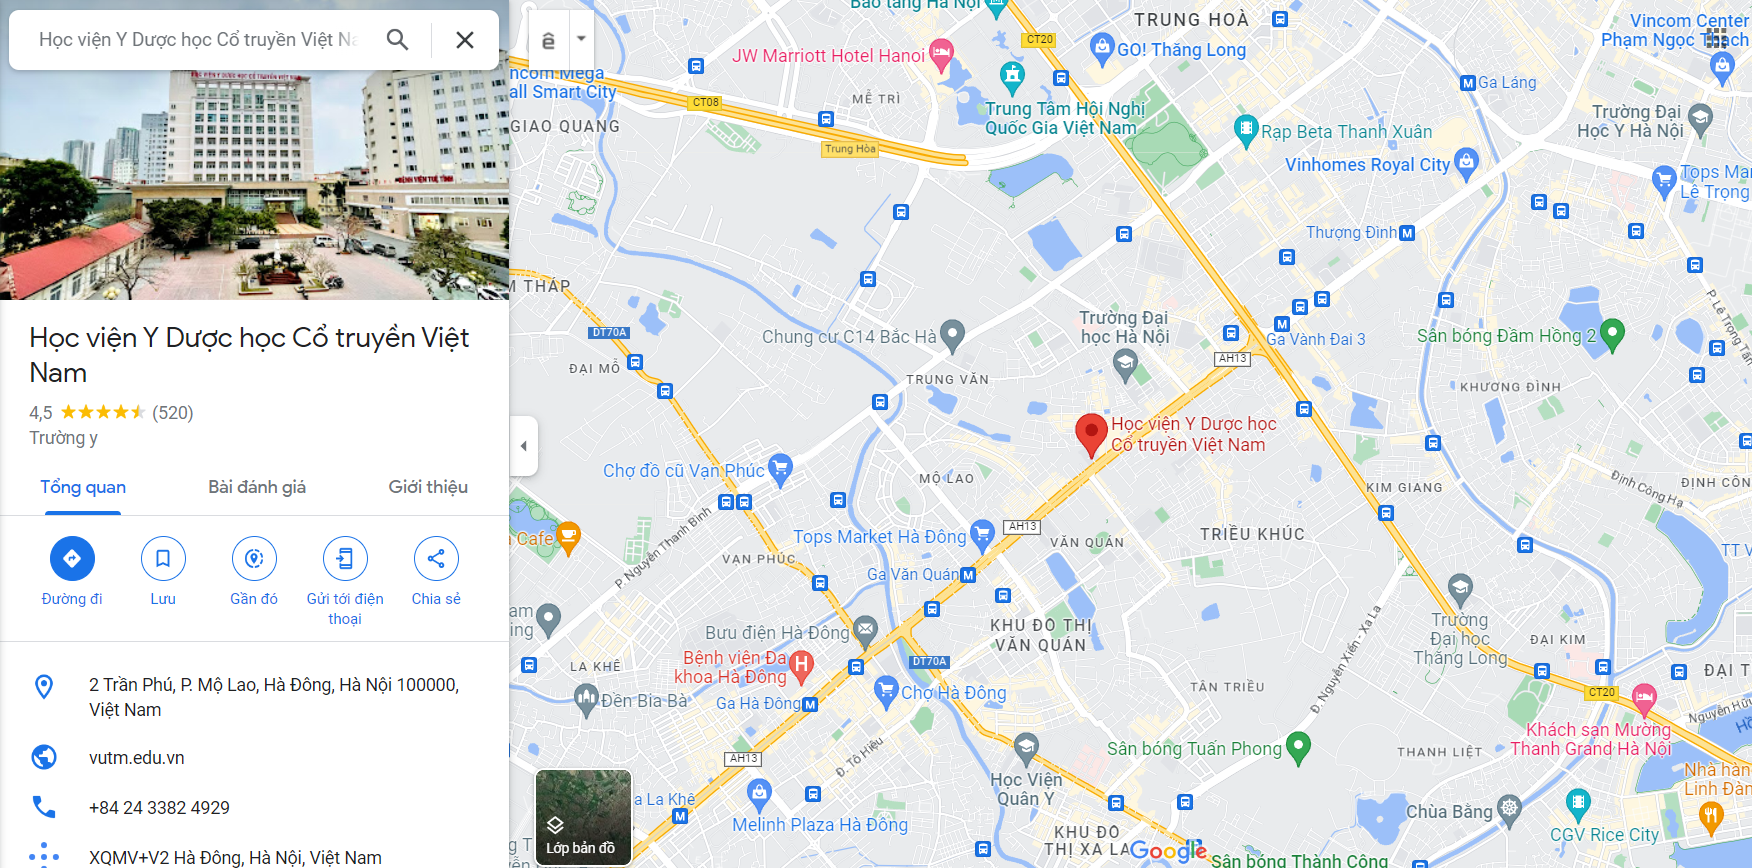This screenshot has height=868, width=1752.
Task: Click the phone number +84 24 3382 4929
Action: (159, 807)
